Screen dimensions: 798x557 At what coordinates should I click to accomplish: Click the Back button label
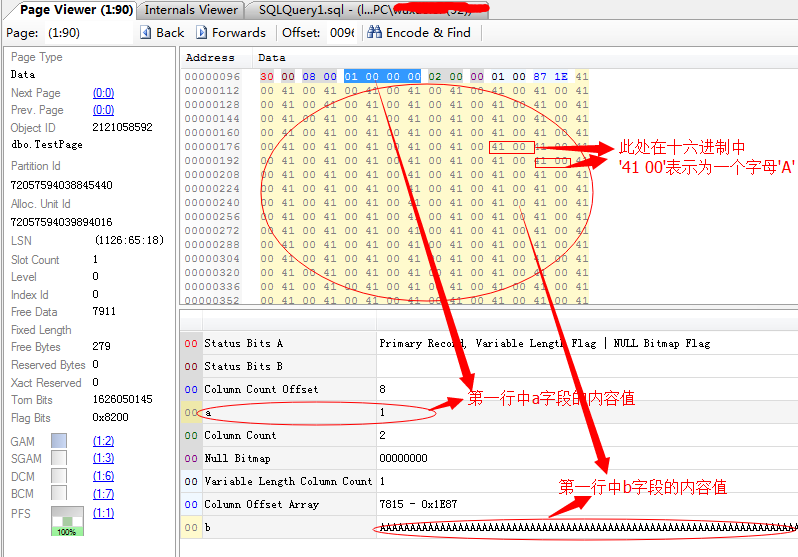pos(170,33)
